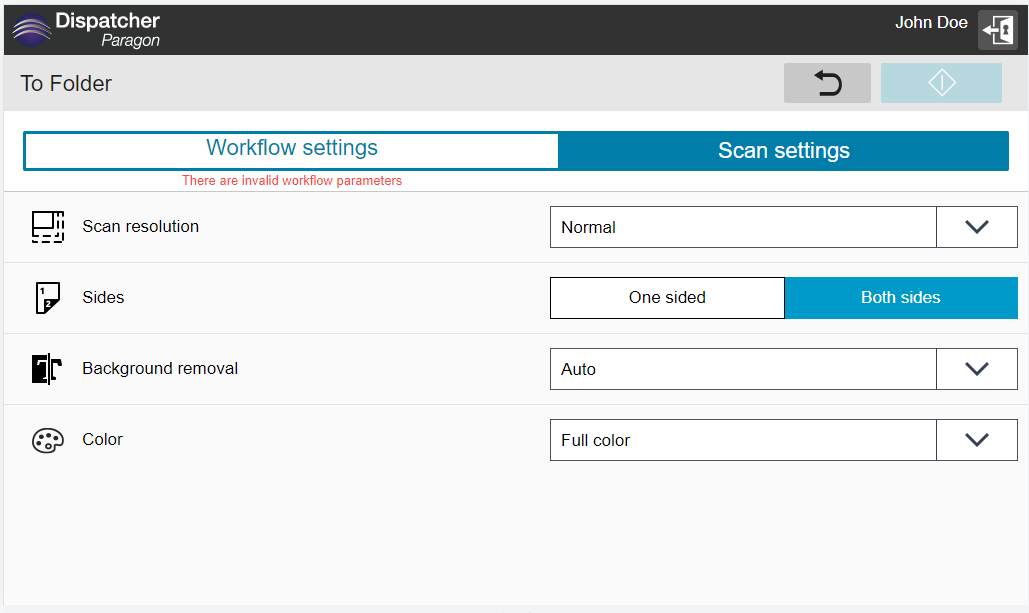Click the To Folder workflow title
The width and height of the screenshot is (1029, 613).
pos(66,83)
